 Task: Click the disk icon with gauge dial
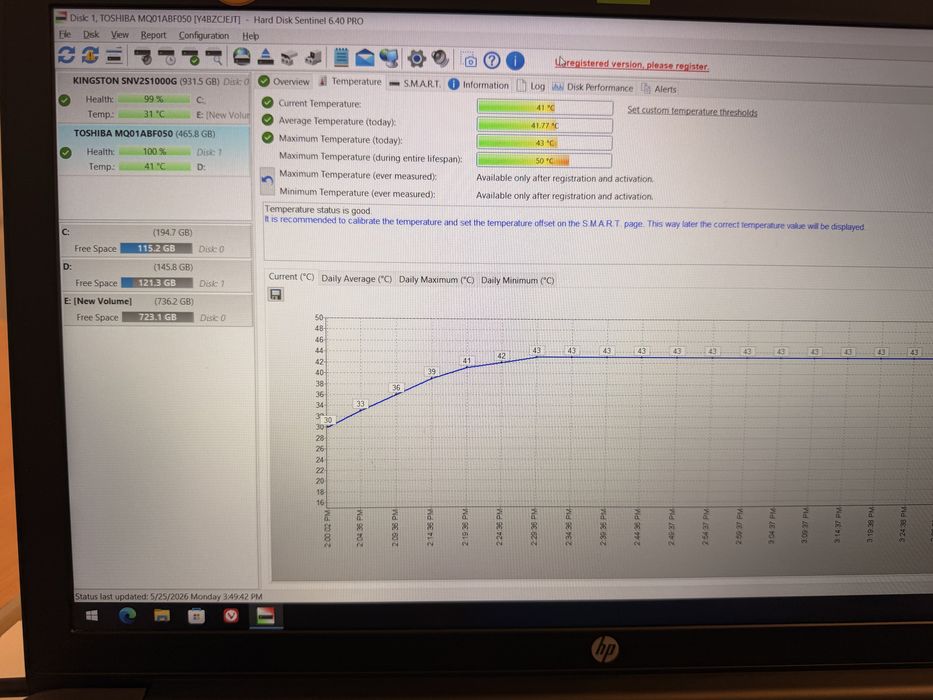143,57
